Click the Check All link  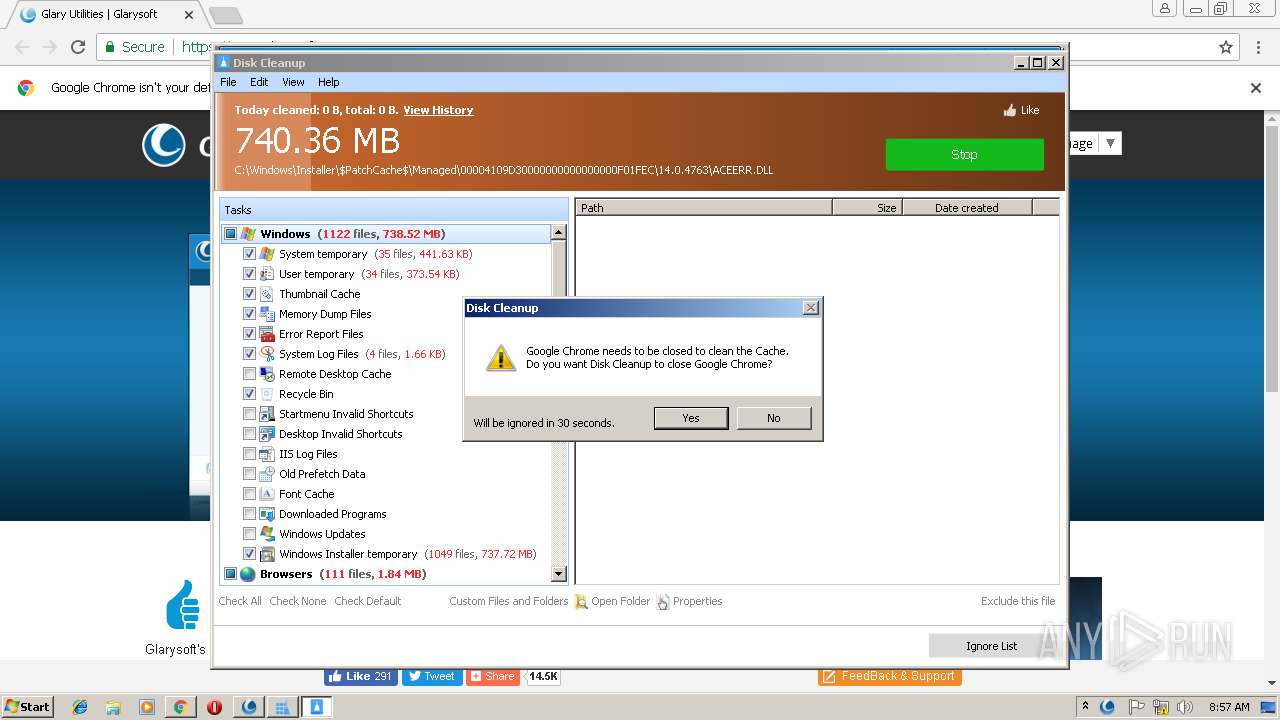[x=240, y=601]
